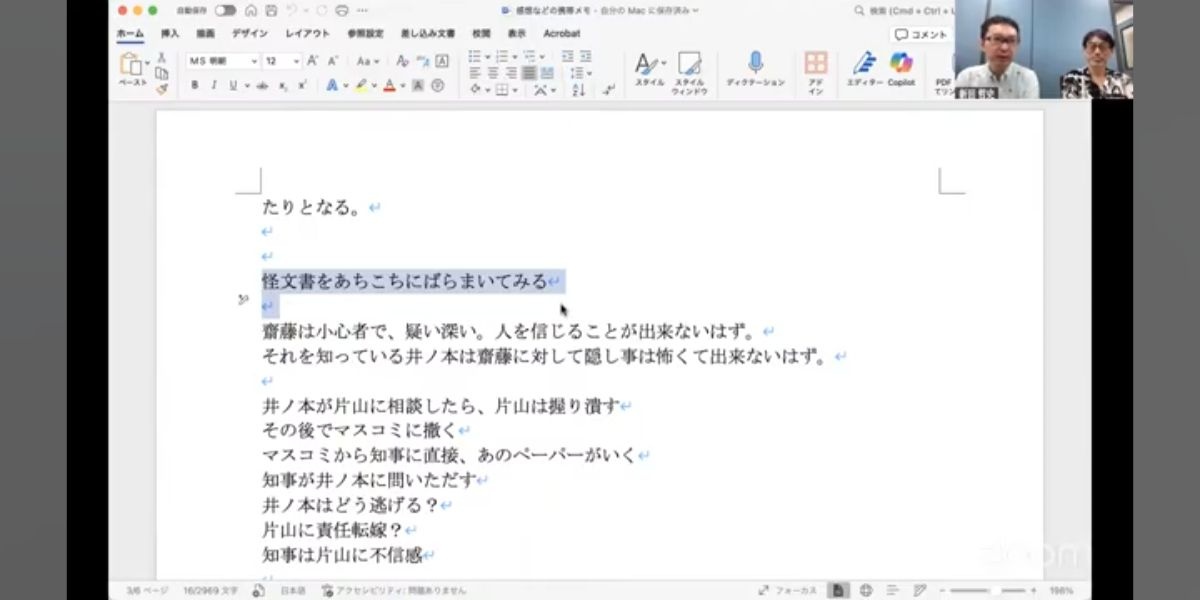Screen dimensions: 1200x600
Task: Open the レイアウト ribbon tab
Action: pyautogui.click(x=307, y=33)
